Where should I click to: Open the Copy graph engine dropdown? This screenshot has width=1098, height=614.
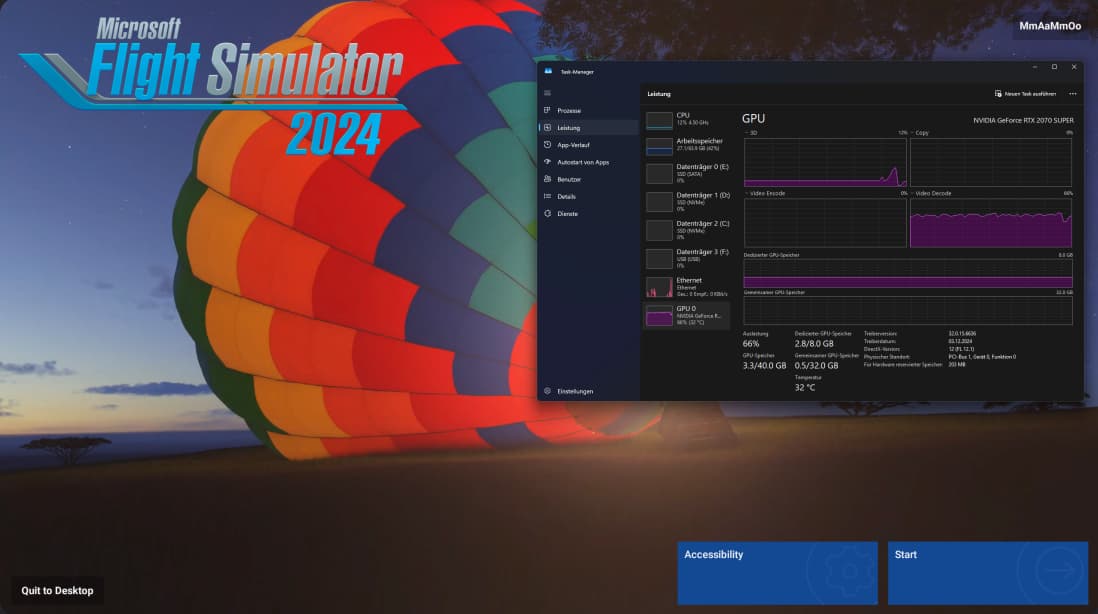[x=919, y=133]
